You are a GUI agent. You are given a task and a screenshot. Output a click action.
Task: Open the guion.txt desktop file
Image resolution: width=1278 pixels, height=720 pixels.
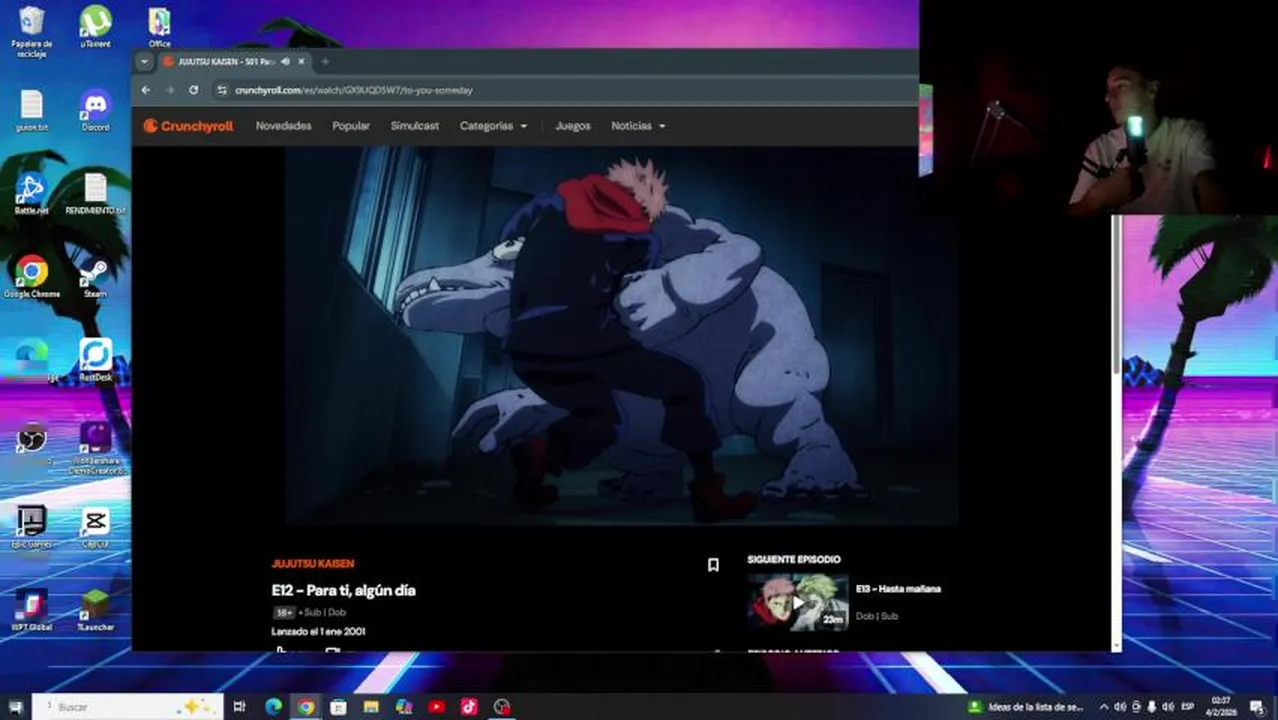pos(32,111)
